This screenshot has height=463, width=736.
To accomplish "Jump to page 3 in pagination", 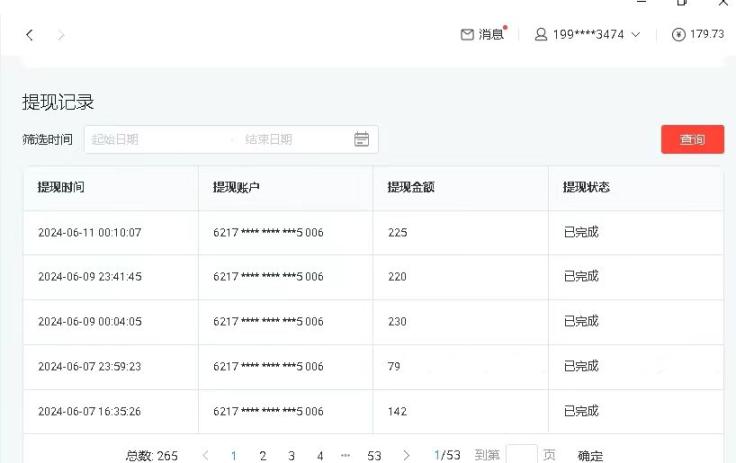I will 292,455.
